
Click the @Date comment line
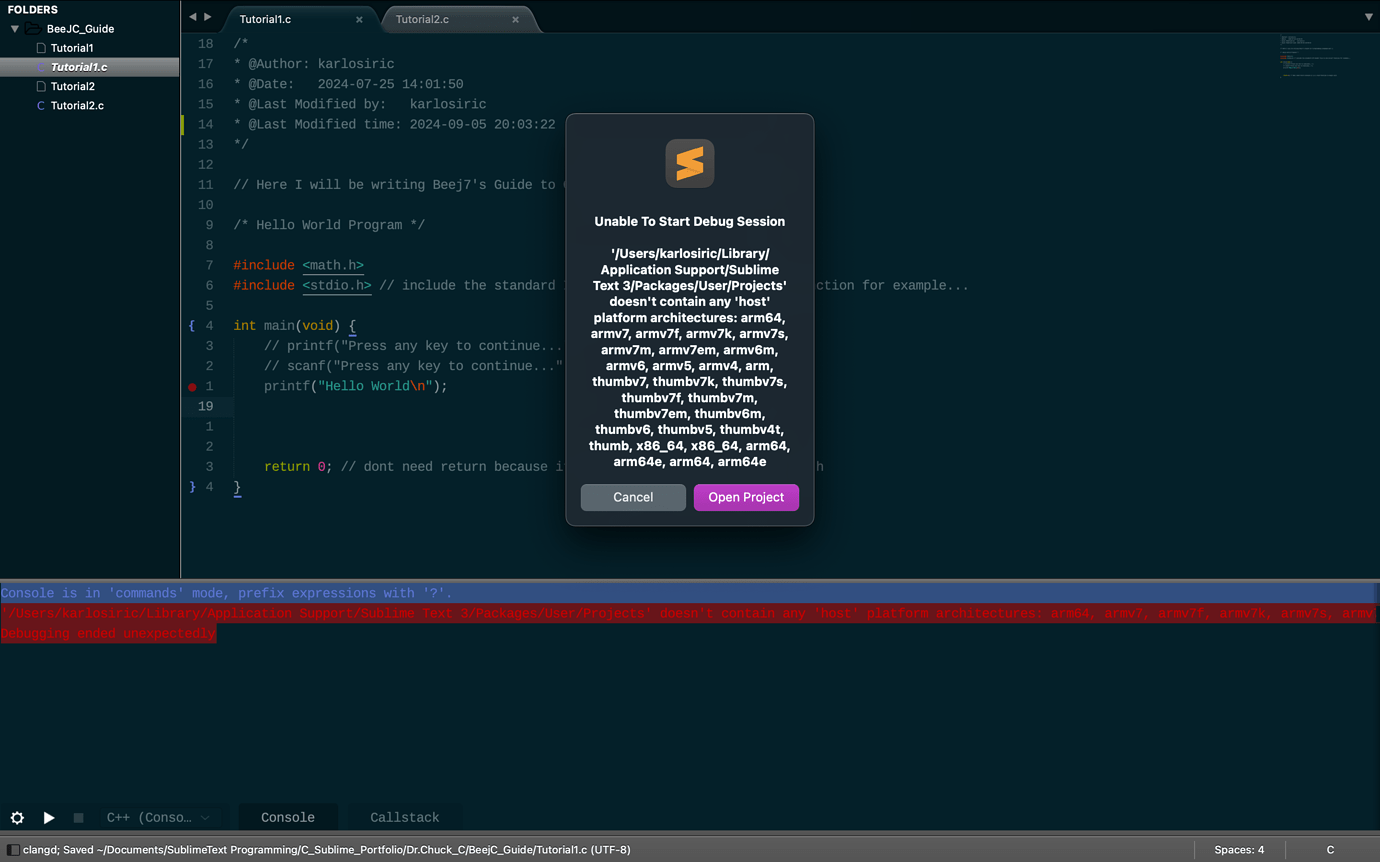point(348,84)
